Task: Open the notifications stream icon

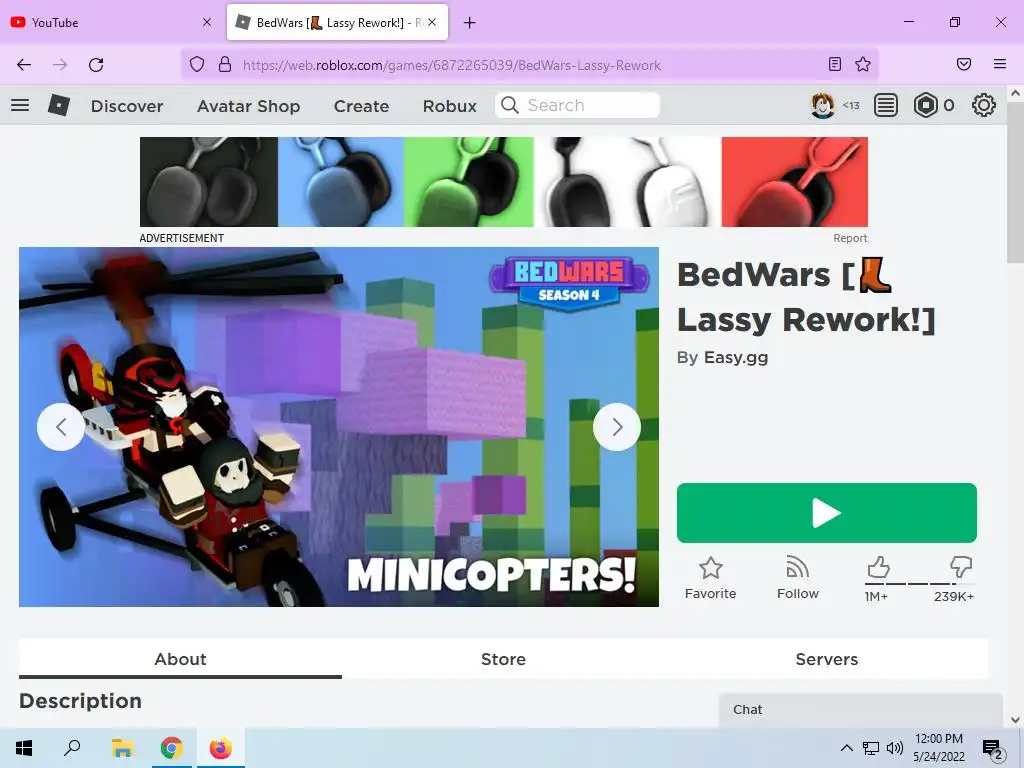Action: point(886,105)
